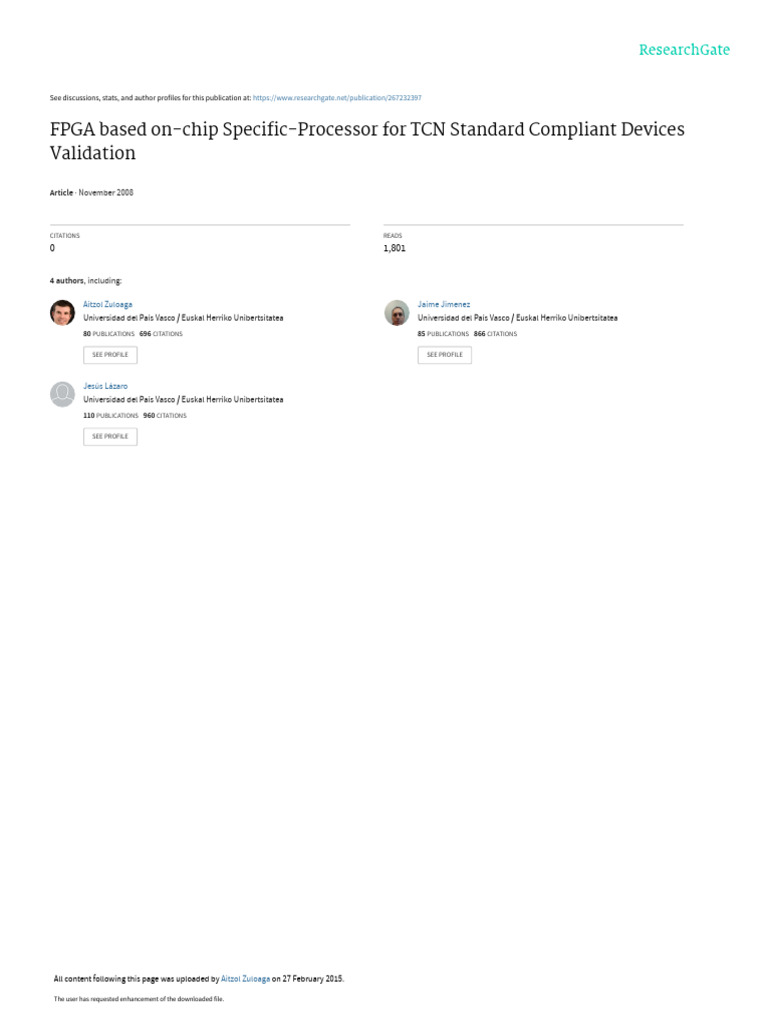The width and height of the screenshot is (768, 1024).
Task: Click the ResearchGate logo
Action: (x=684, y=50)
